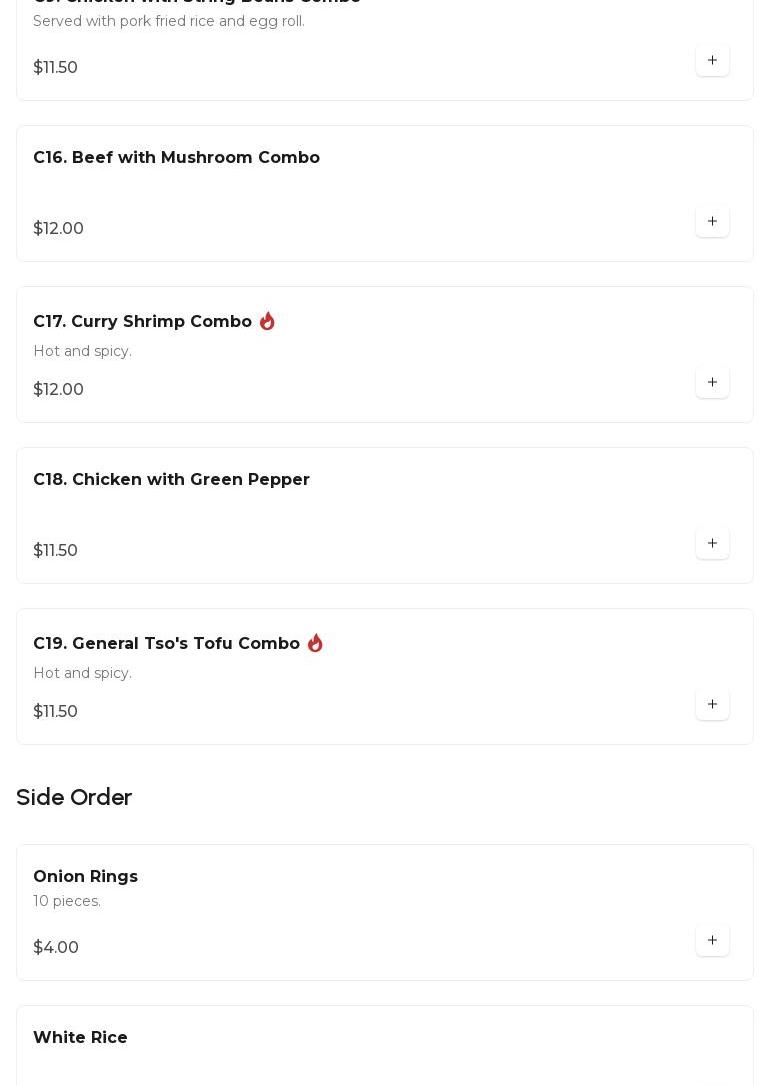This screenshot has height=1085, width=770.
Task: Click the $12.00 price of Beef with Mushroom
Action: pyautogui.click(x=58, y=229)
